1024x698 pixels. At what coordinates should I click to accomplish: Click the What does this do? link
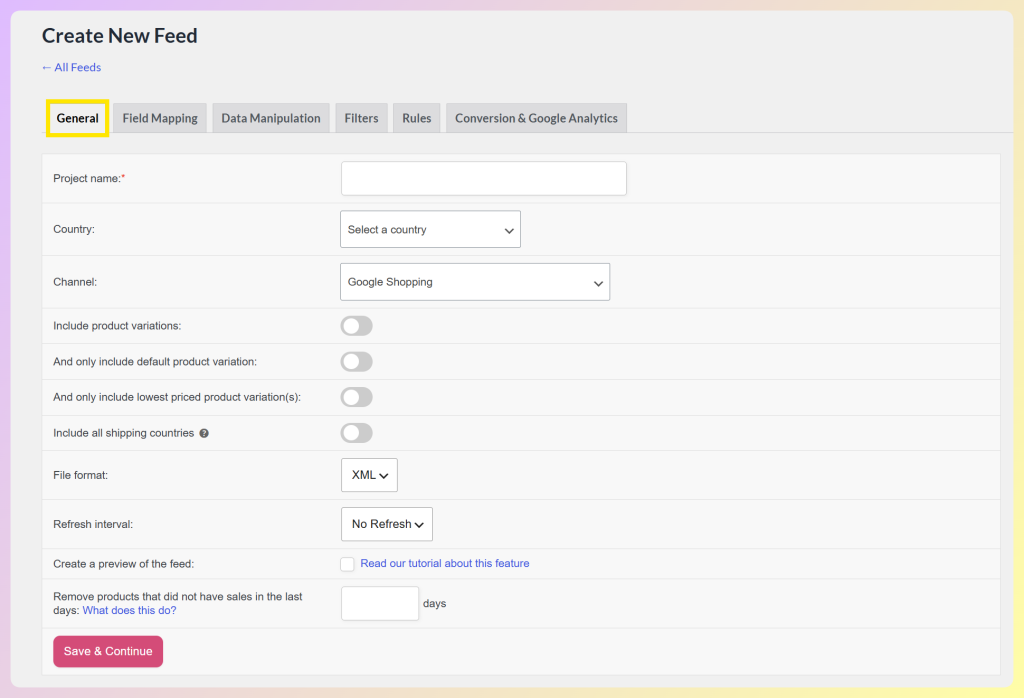129,611
